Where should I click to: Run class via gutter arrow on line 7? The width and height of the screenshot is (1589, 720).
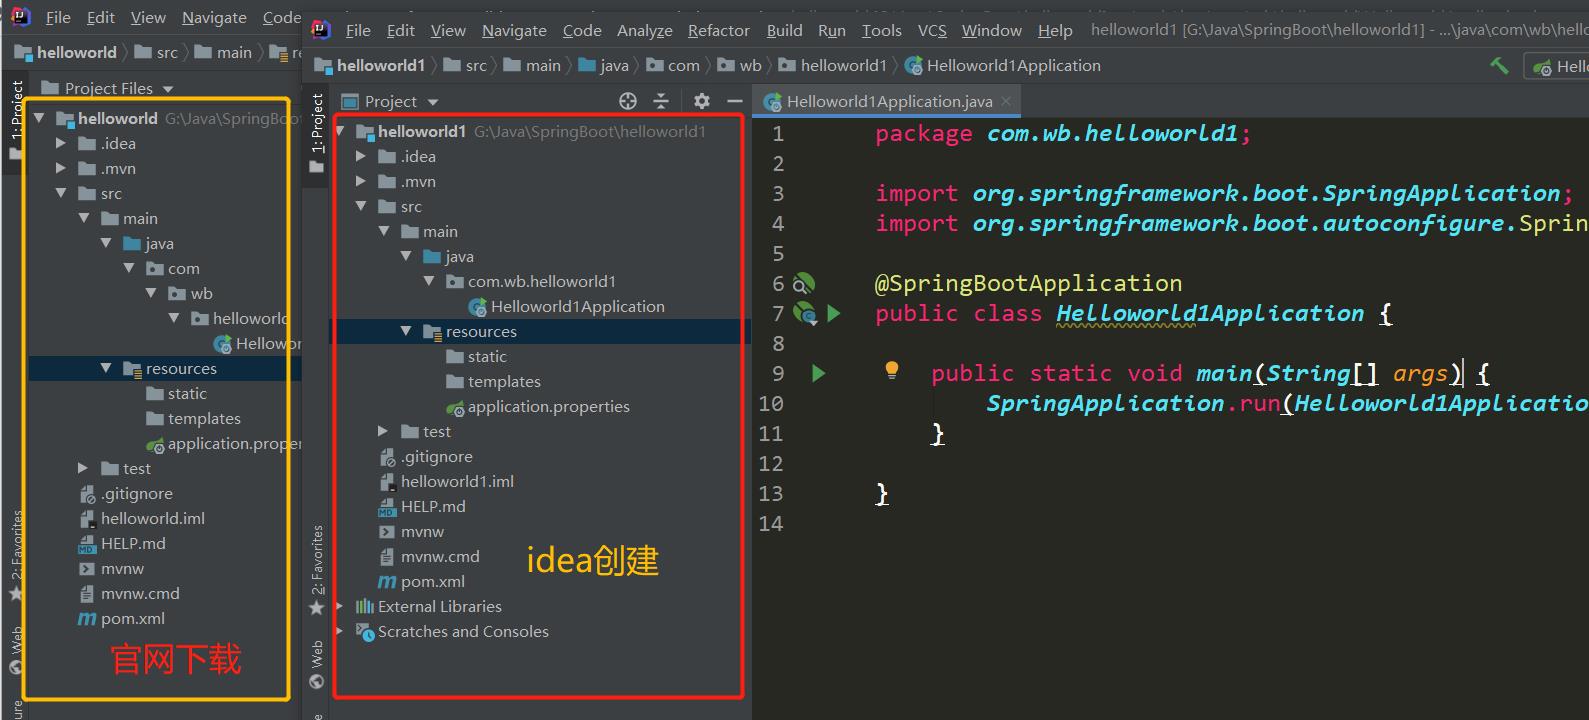point(834,314)
